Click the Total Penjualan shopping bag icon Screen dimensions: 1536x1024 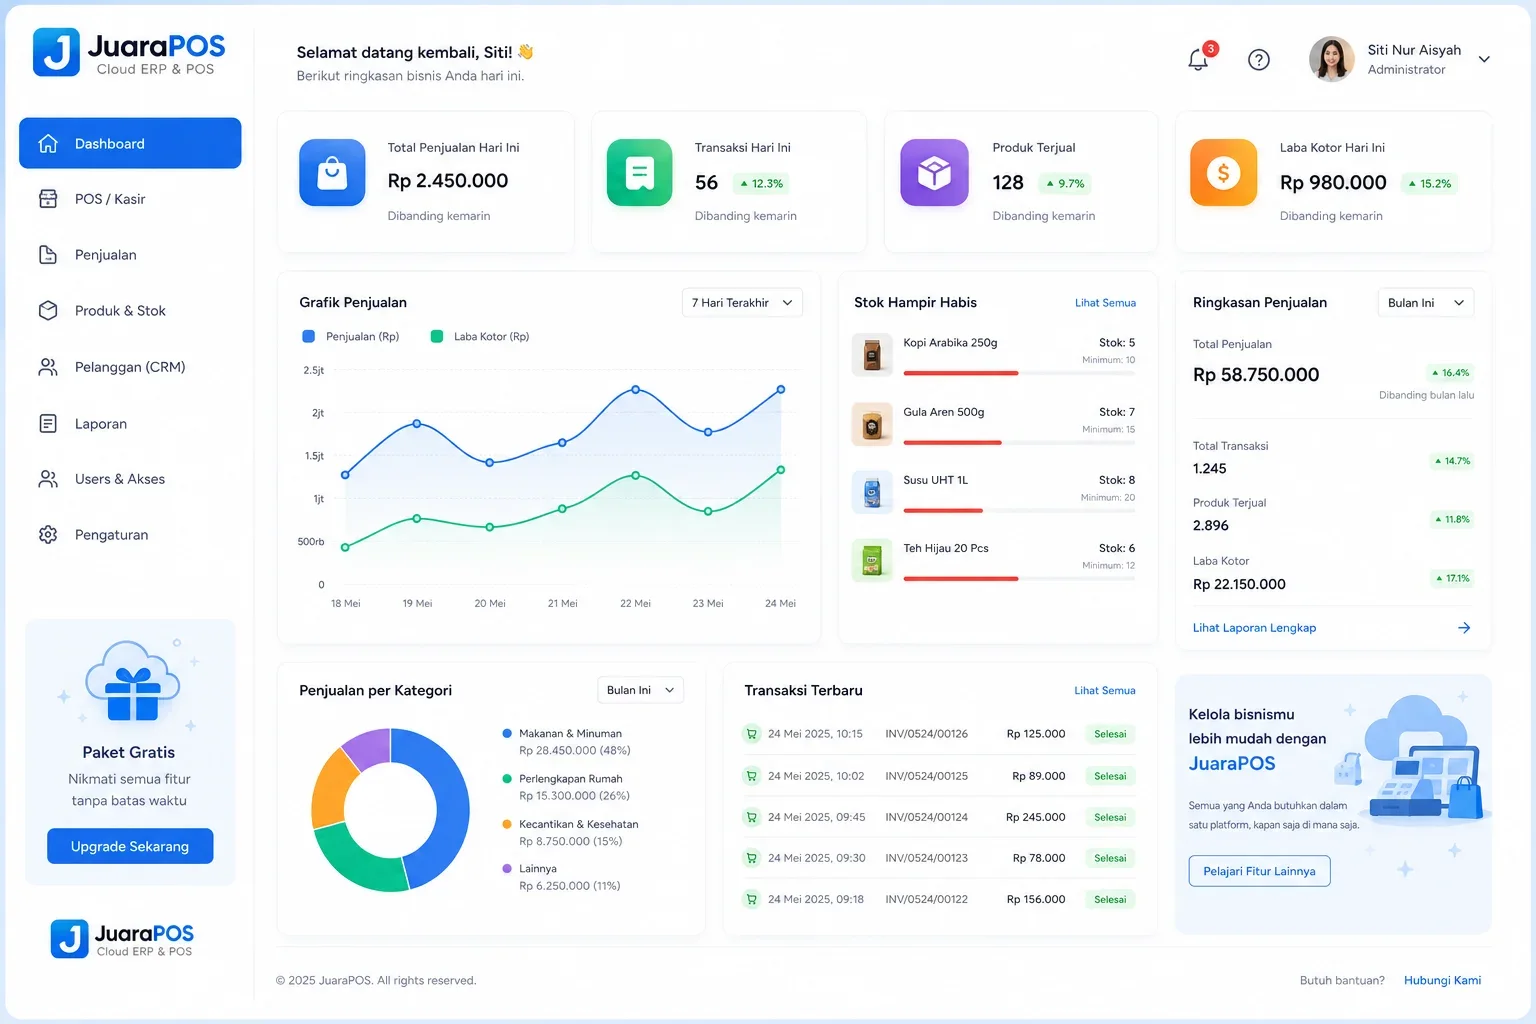click(332, 173)
